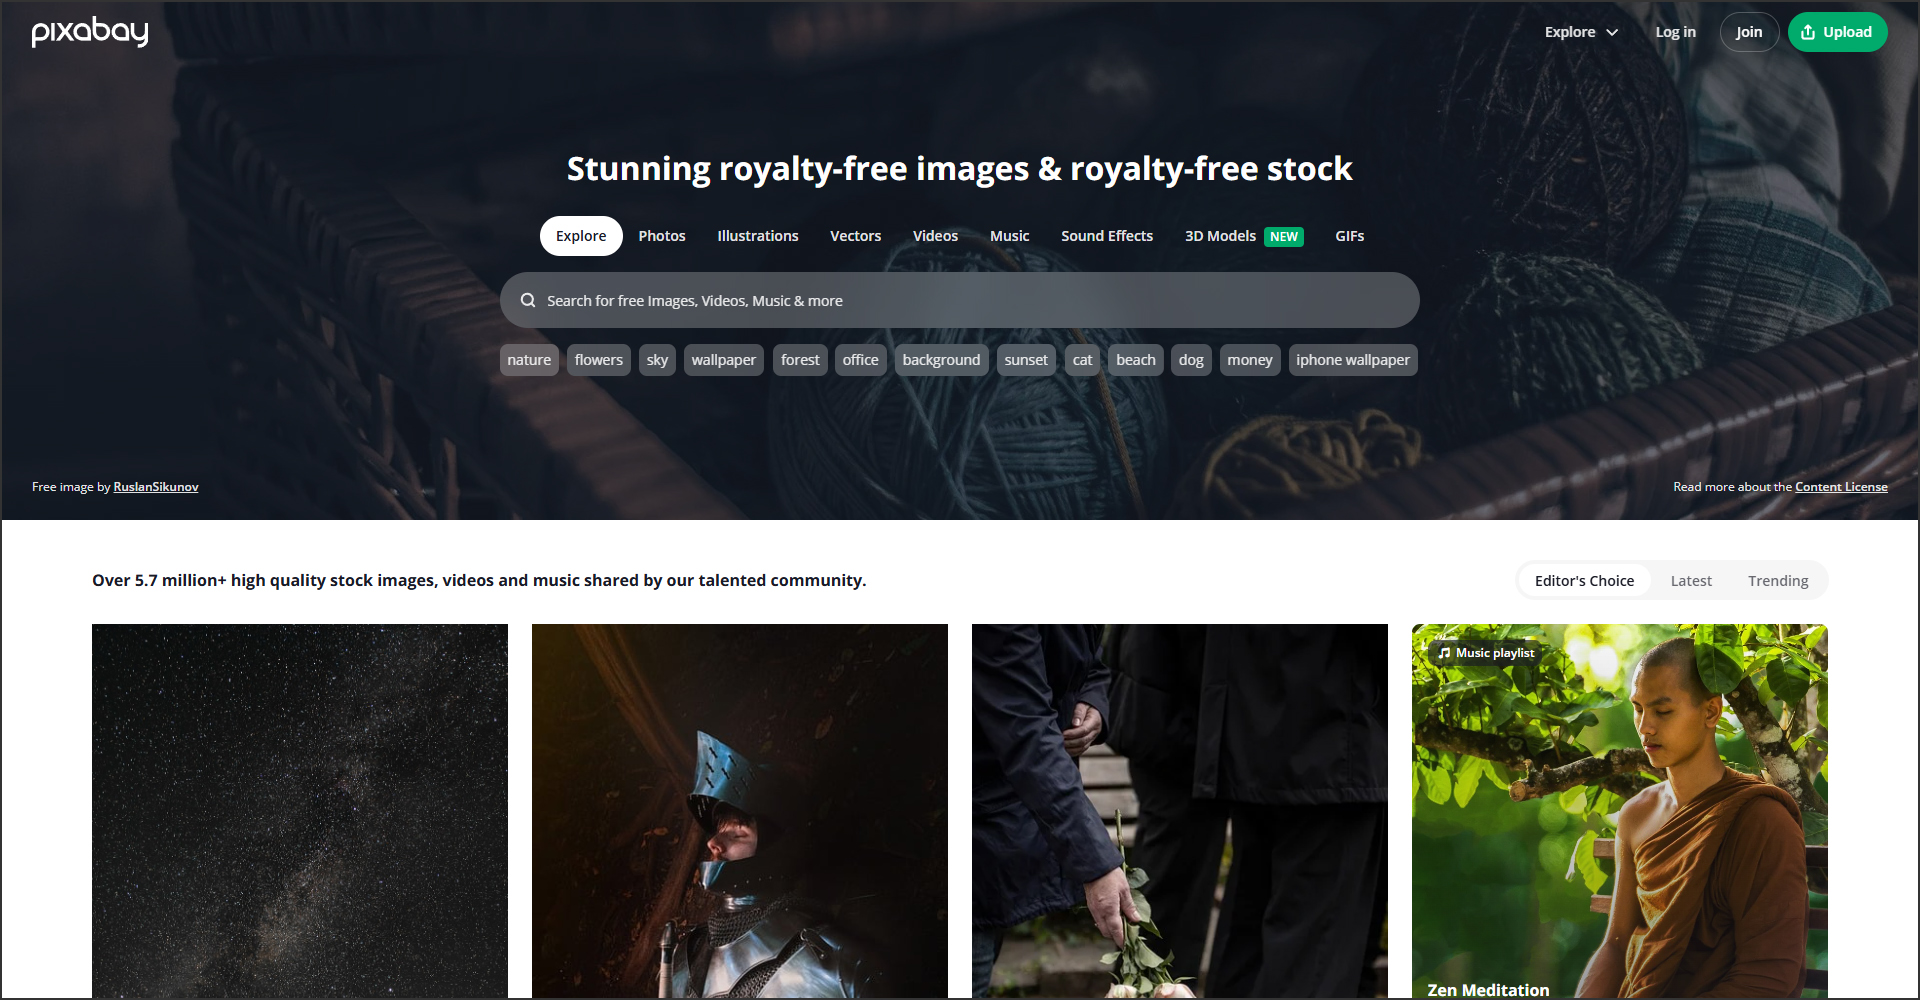Select the Illustrations tab
The image size is (1920, 1000).
(758, 236)
